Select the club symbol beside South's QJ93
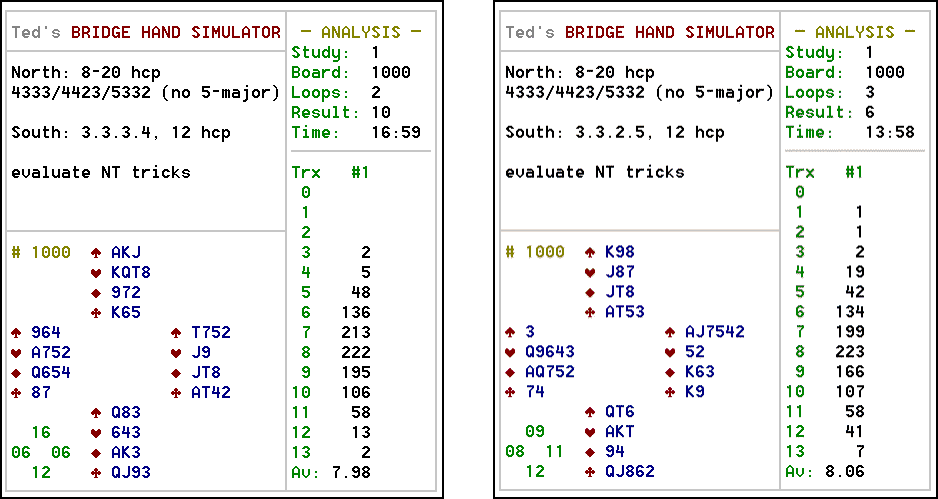 (x=96, y=472)
